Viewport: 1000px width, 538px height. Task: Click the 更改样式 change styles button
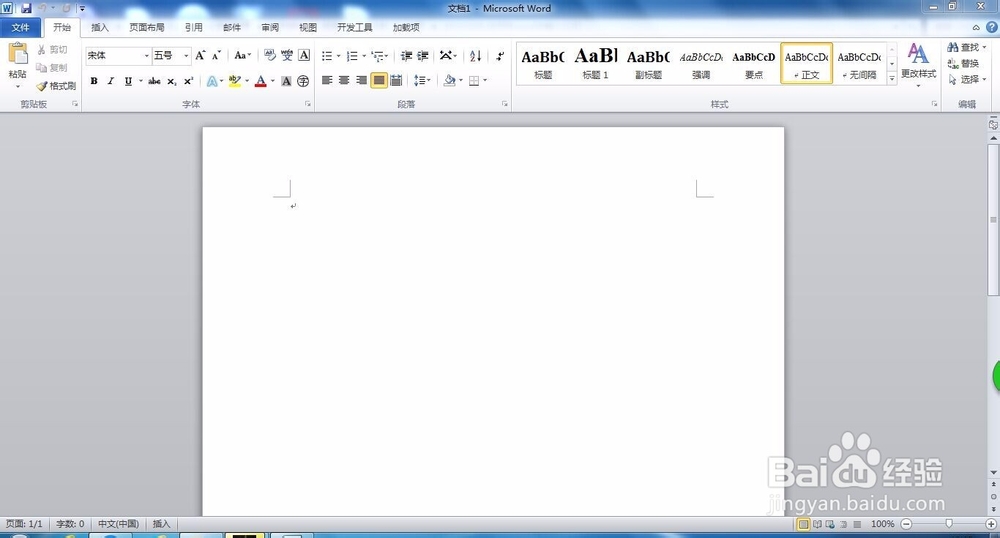tap(918, 64)
